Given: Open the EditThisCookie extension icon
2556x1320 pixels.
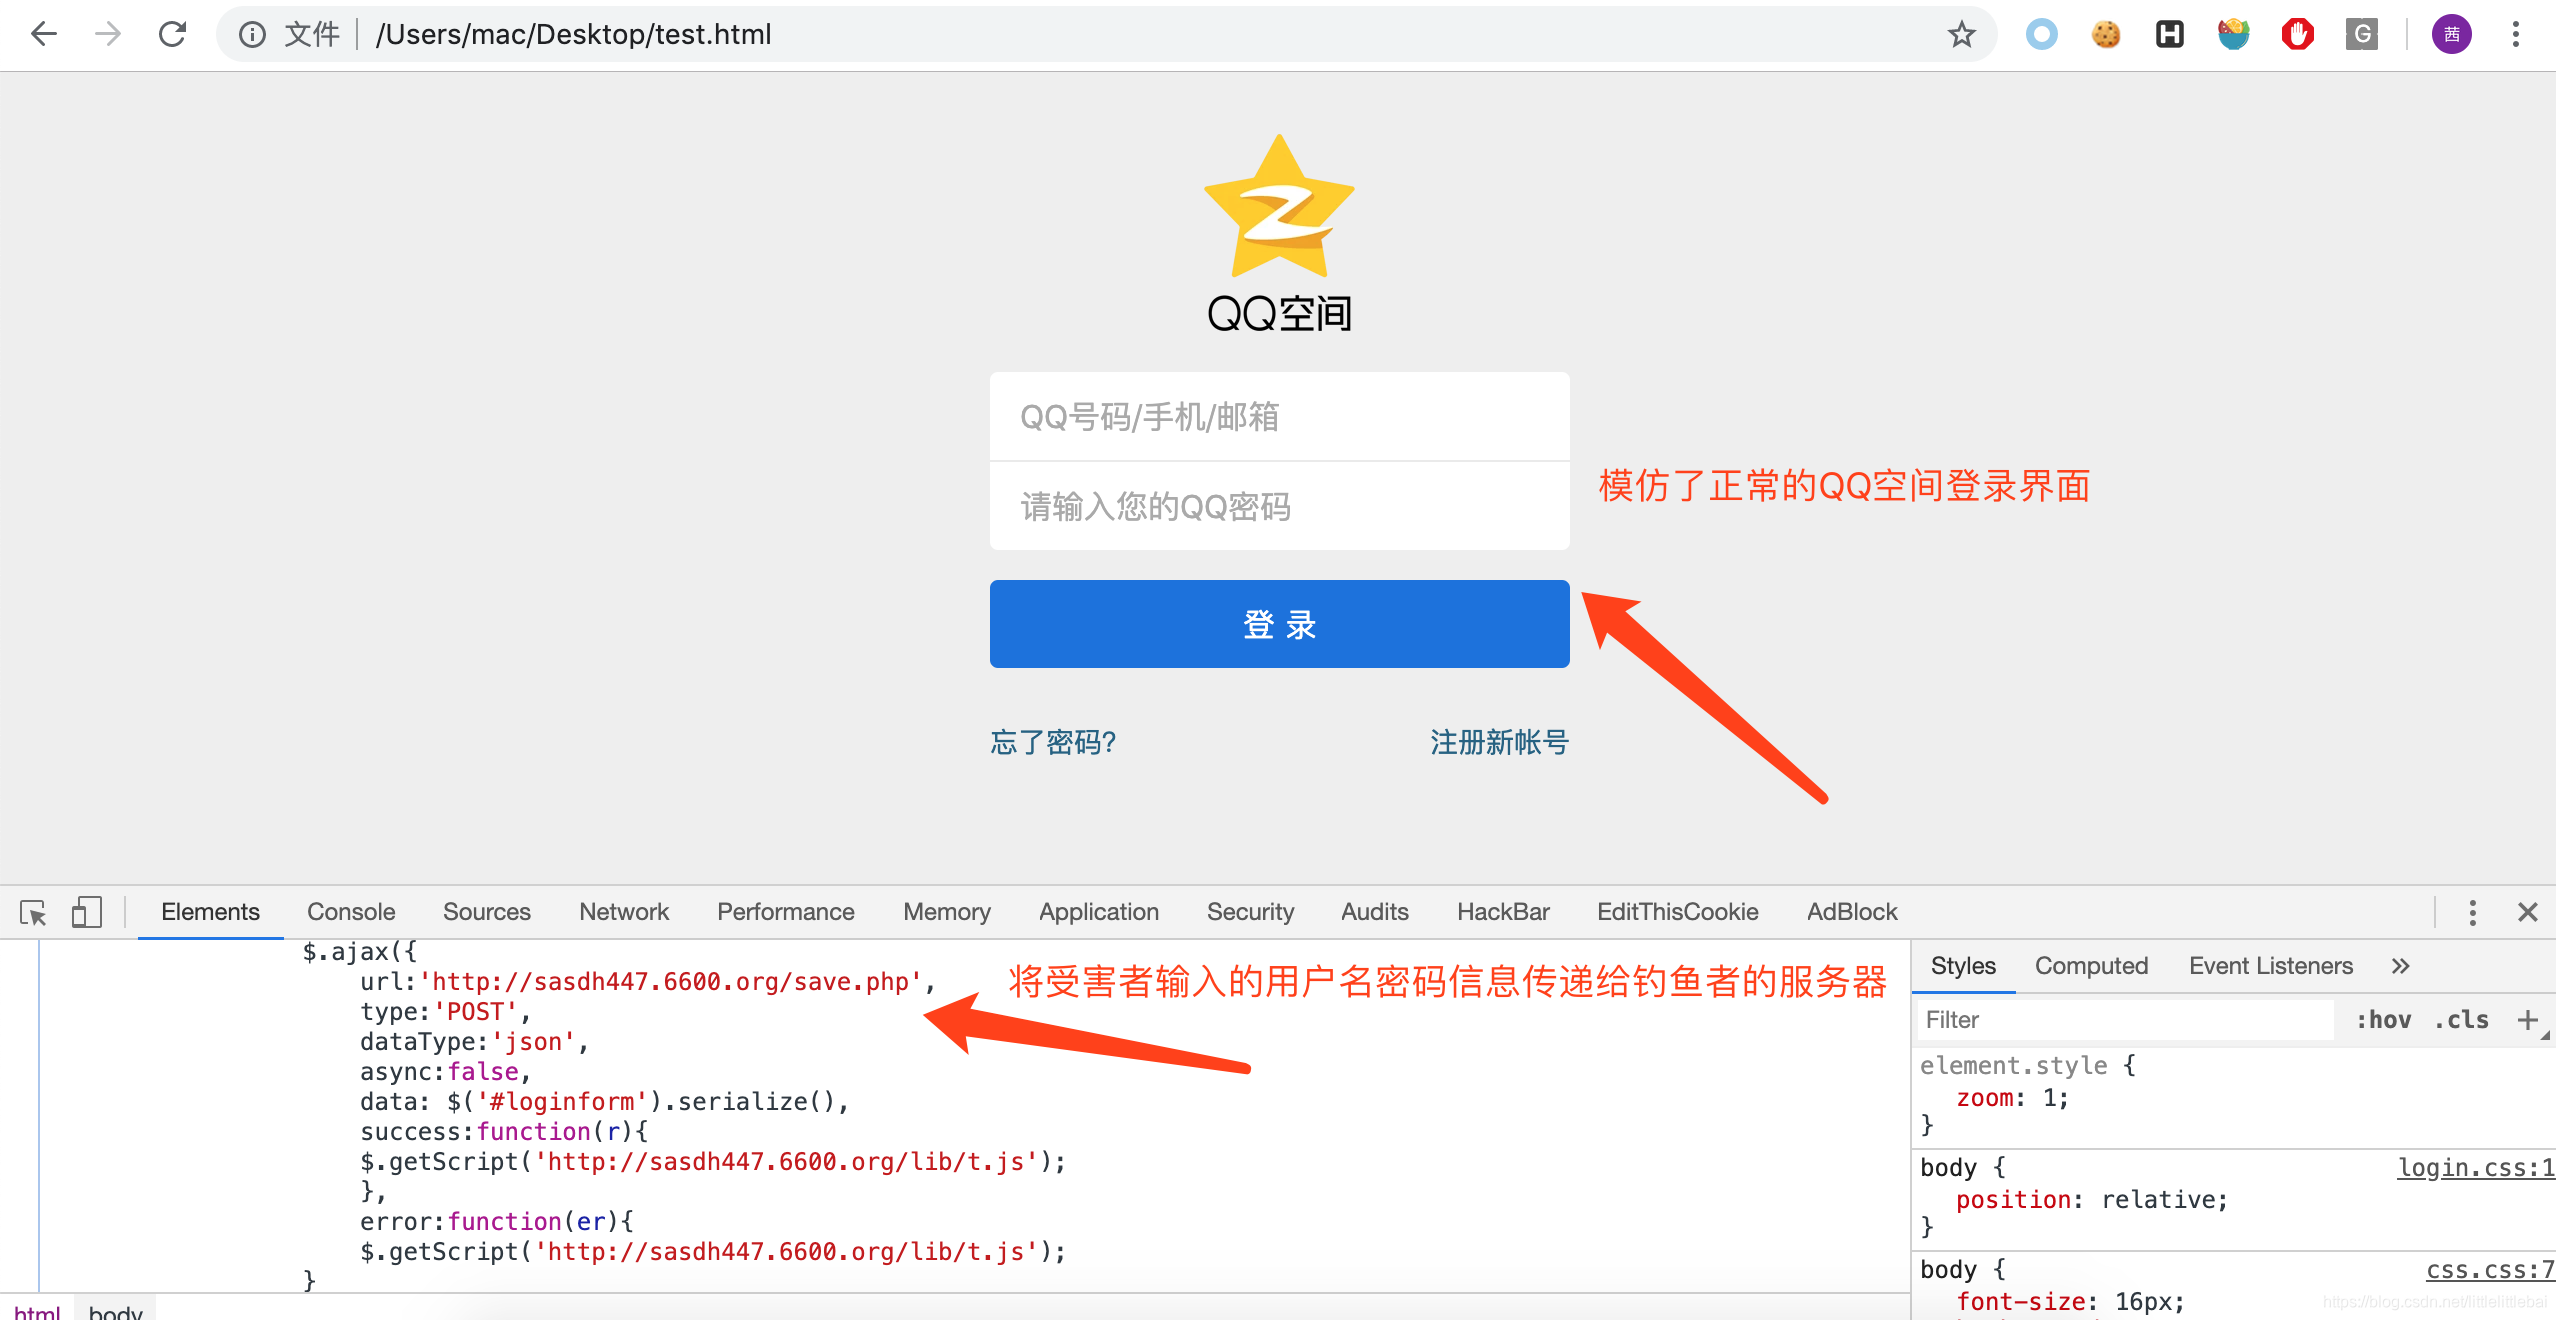Looking at the screenshot, I should (x=2105, y=34).
